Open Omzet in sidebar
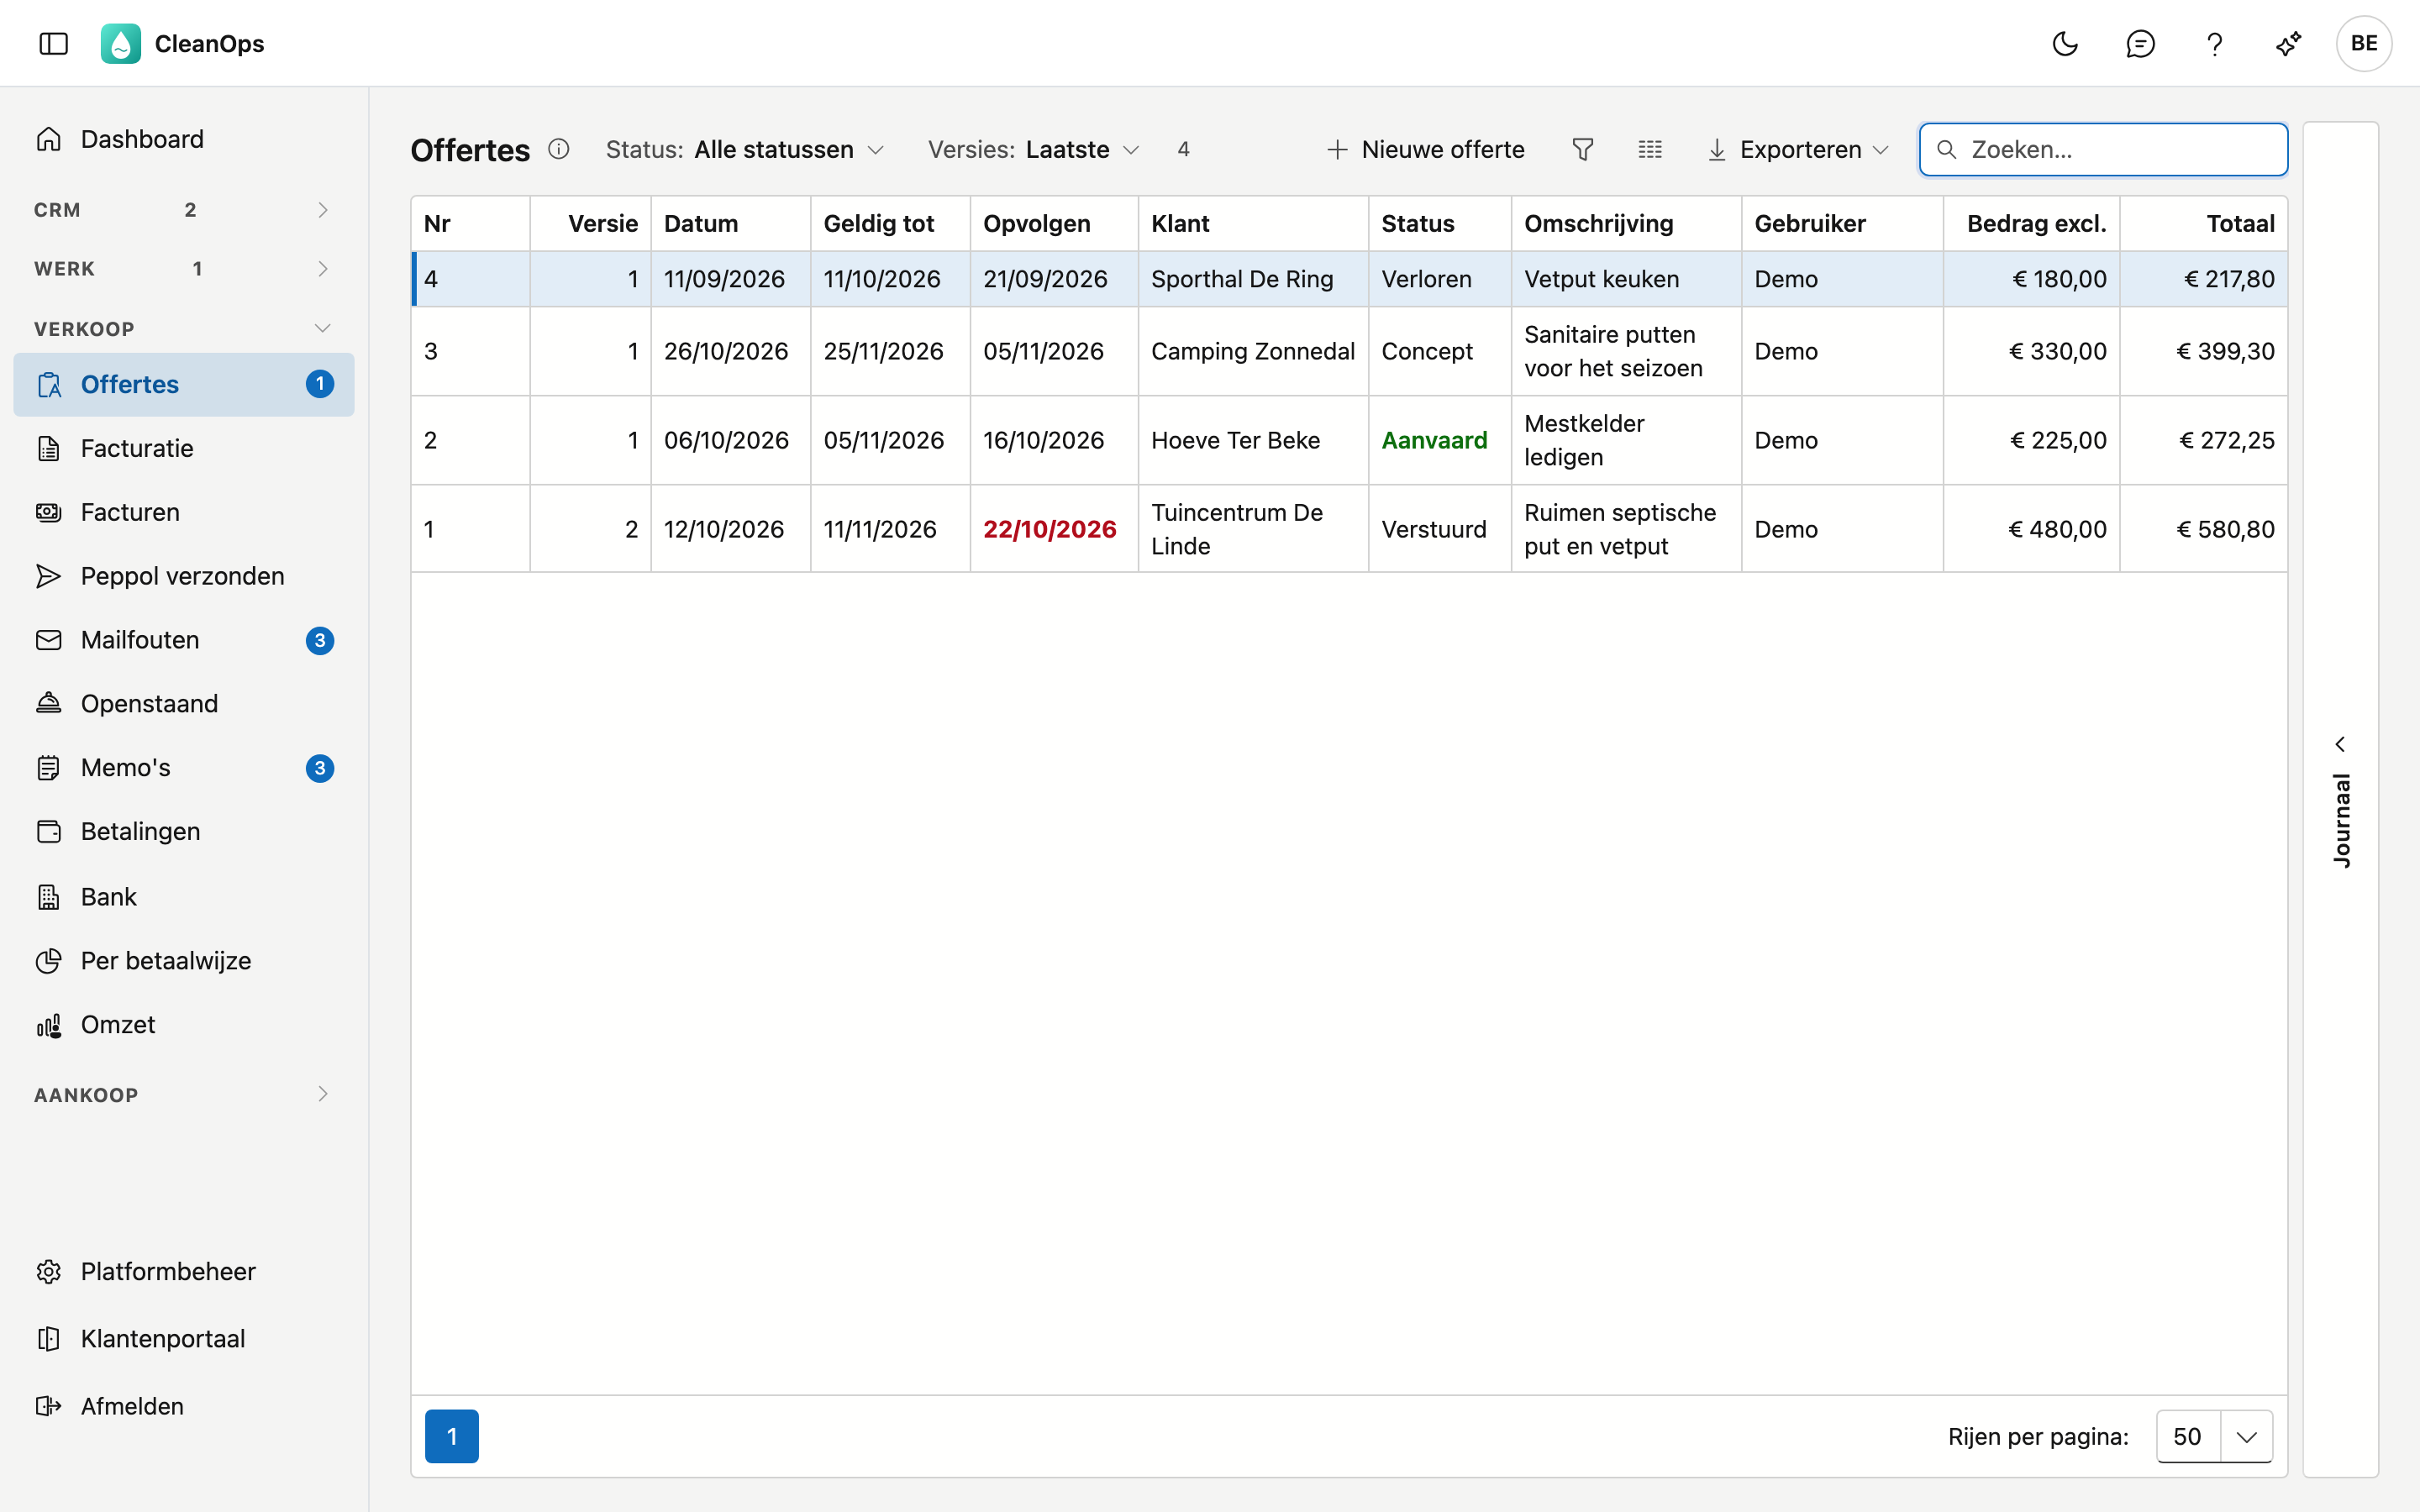This screenshot has height=1512, width=2420. (x=184, y=1025)
